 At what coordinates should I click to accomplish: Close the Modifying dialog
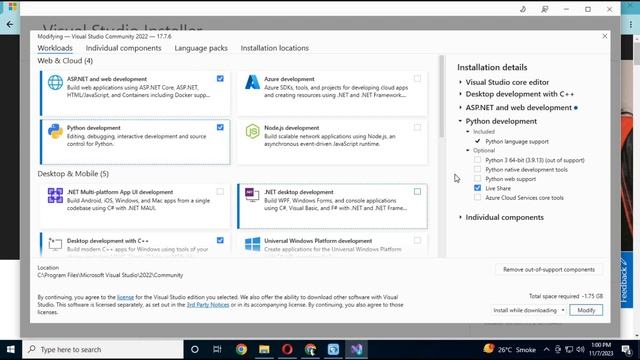click(604, 36)
